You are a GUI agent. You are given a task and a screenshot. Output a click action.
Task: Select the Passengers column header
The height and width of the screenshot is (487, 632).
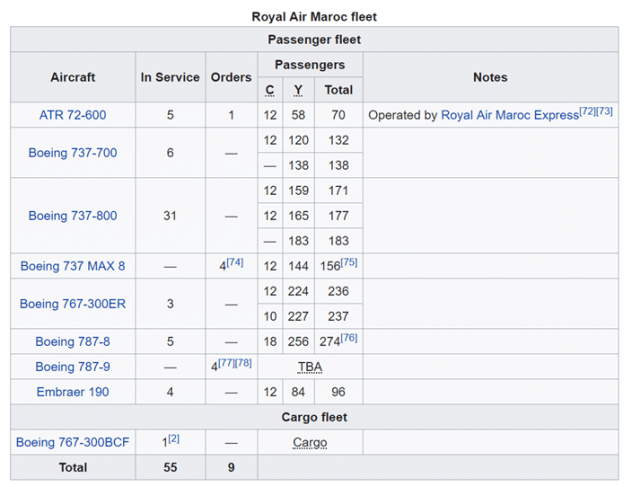coord(310,65)
